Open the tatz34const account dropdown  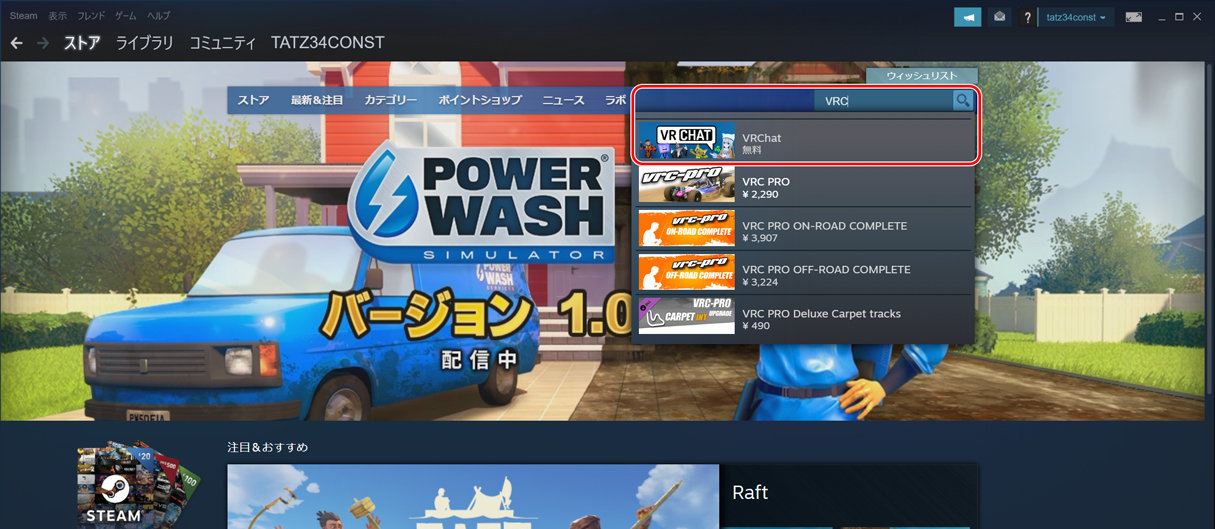click(1076, 17)
